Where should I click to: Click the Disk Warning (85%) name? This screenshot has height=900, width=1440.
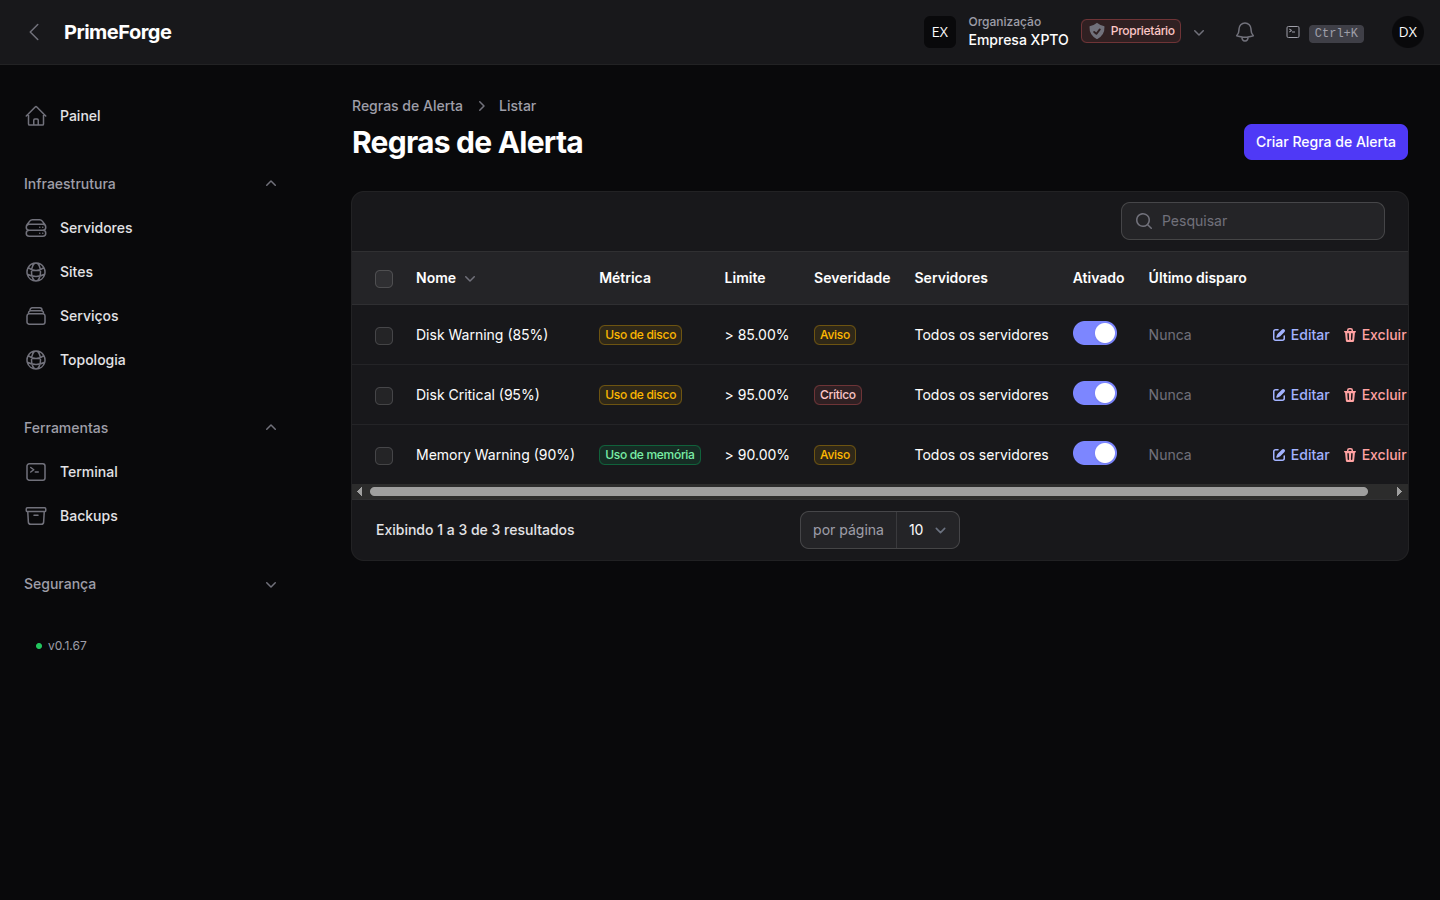click(x=482, y=335)
